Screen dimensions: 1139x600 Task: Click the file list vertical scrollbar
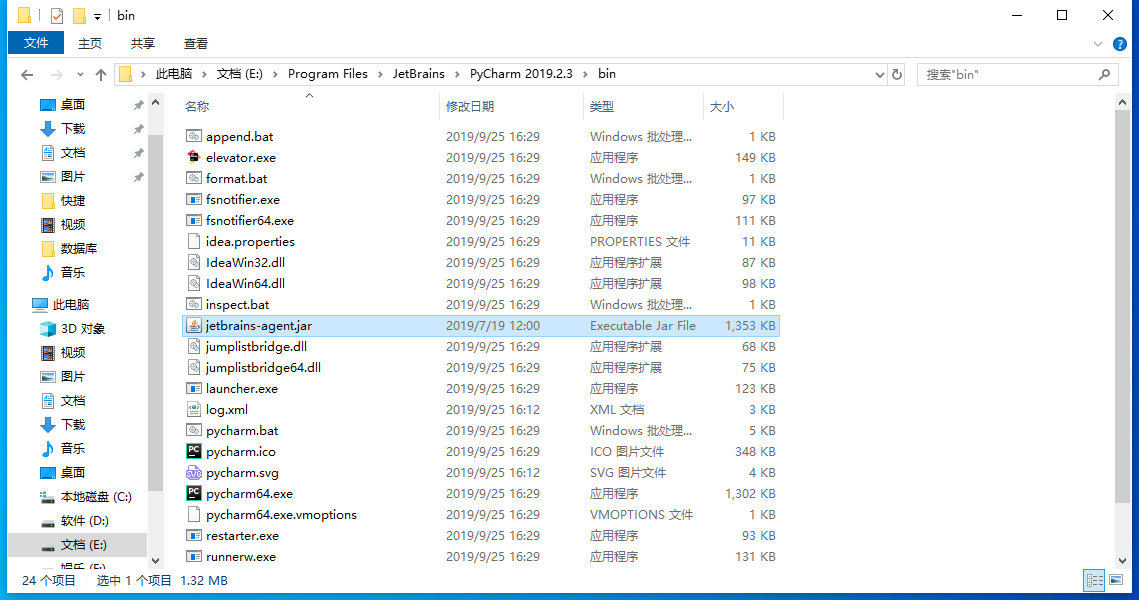(1122, 307)
